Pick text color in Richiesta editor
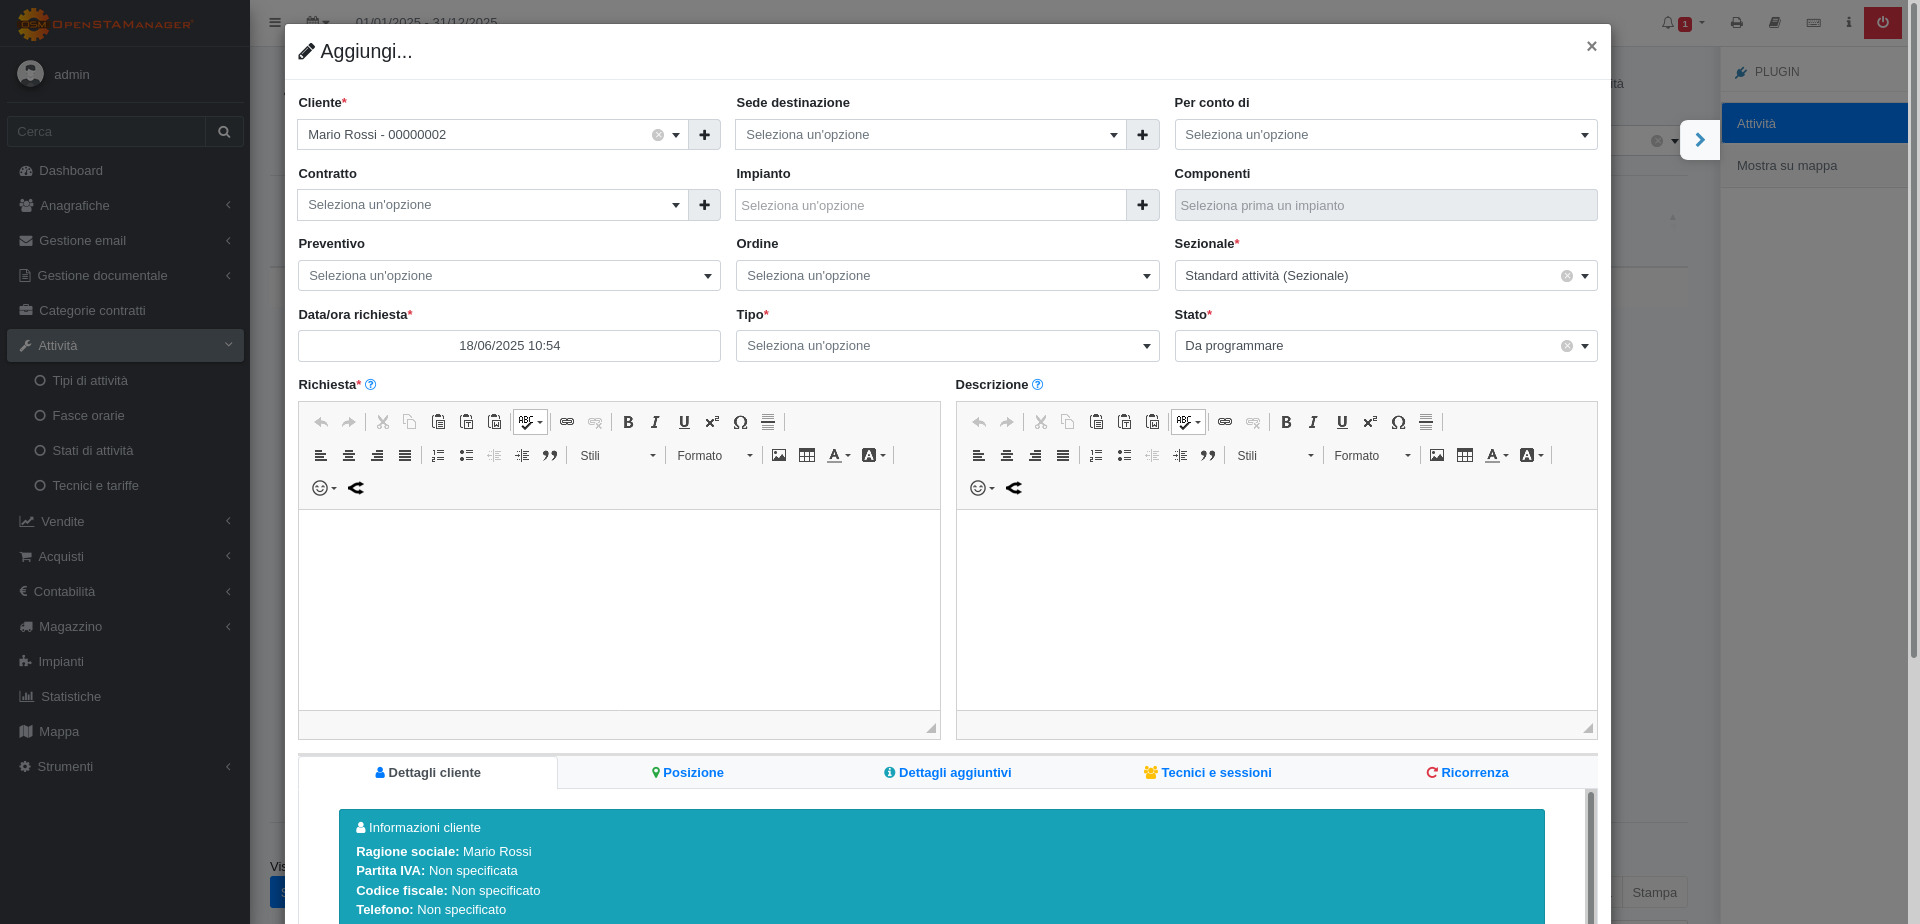The image size is (1920, 924). (838, 455)
